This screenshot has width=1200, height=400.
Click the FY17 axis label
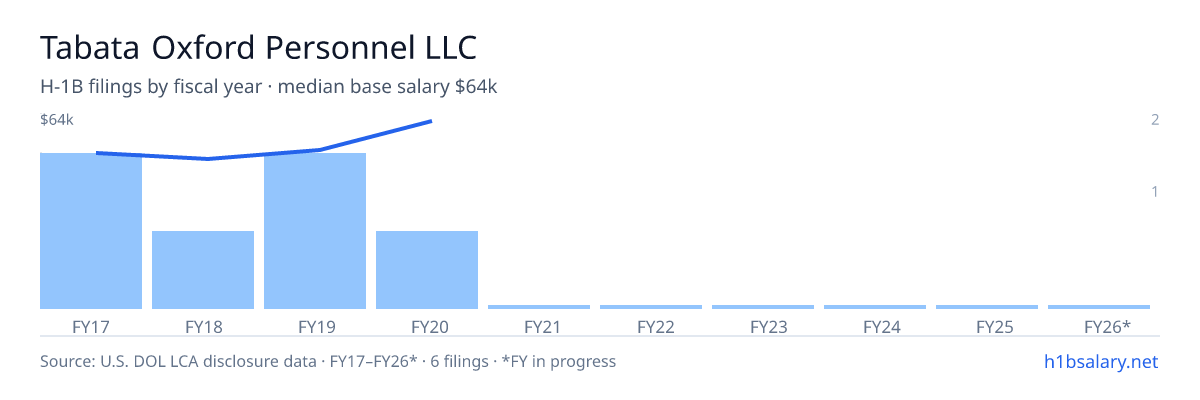pos(91,327)
